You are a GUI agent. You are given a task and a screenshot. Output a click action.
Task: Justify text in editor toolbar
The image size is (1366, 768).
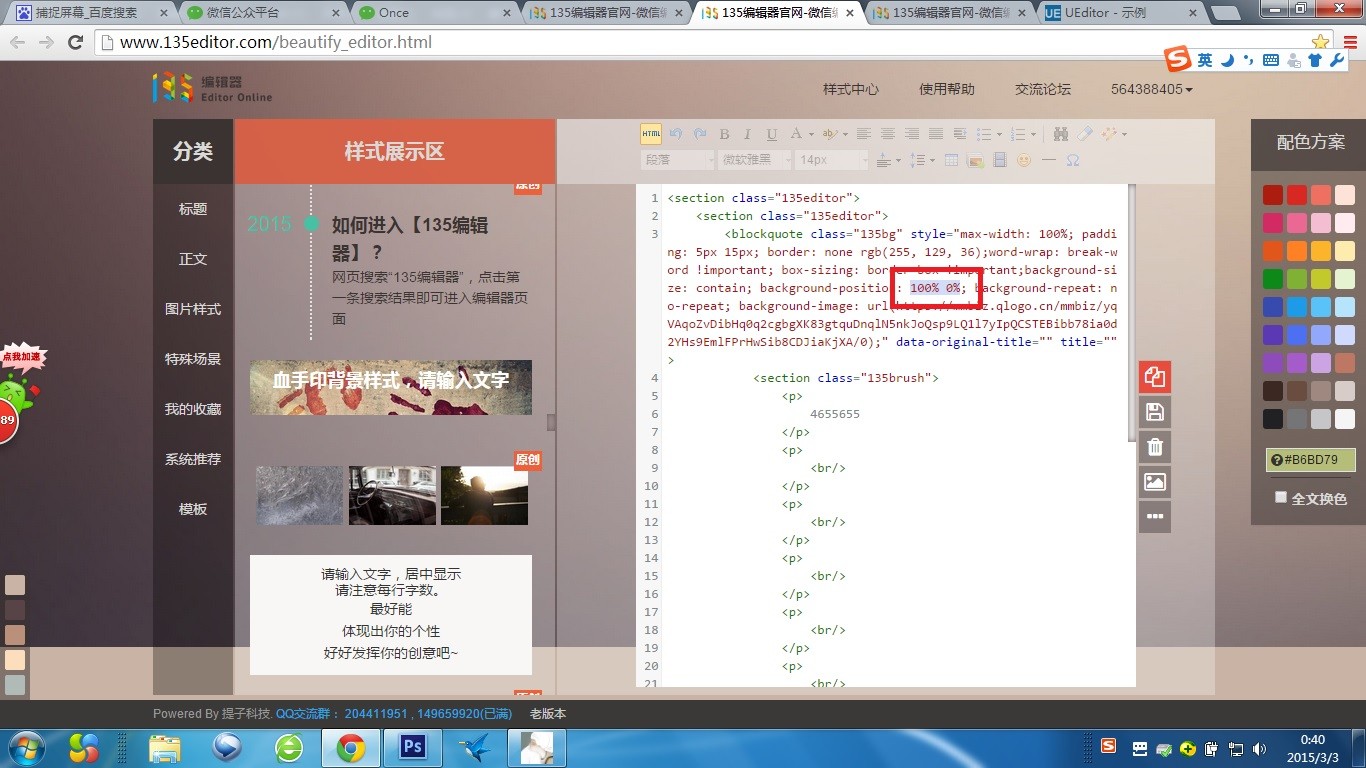pos(936,134)
